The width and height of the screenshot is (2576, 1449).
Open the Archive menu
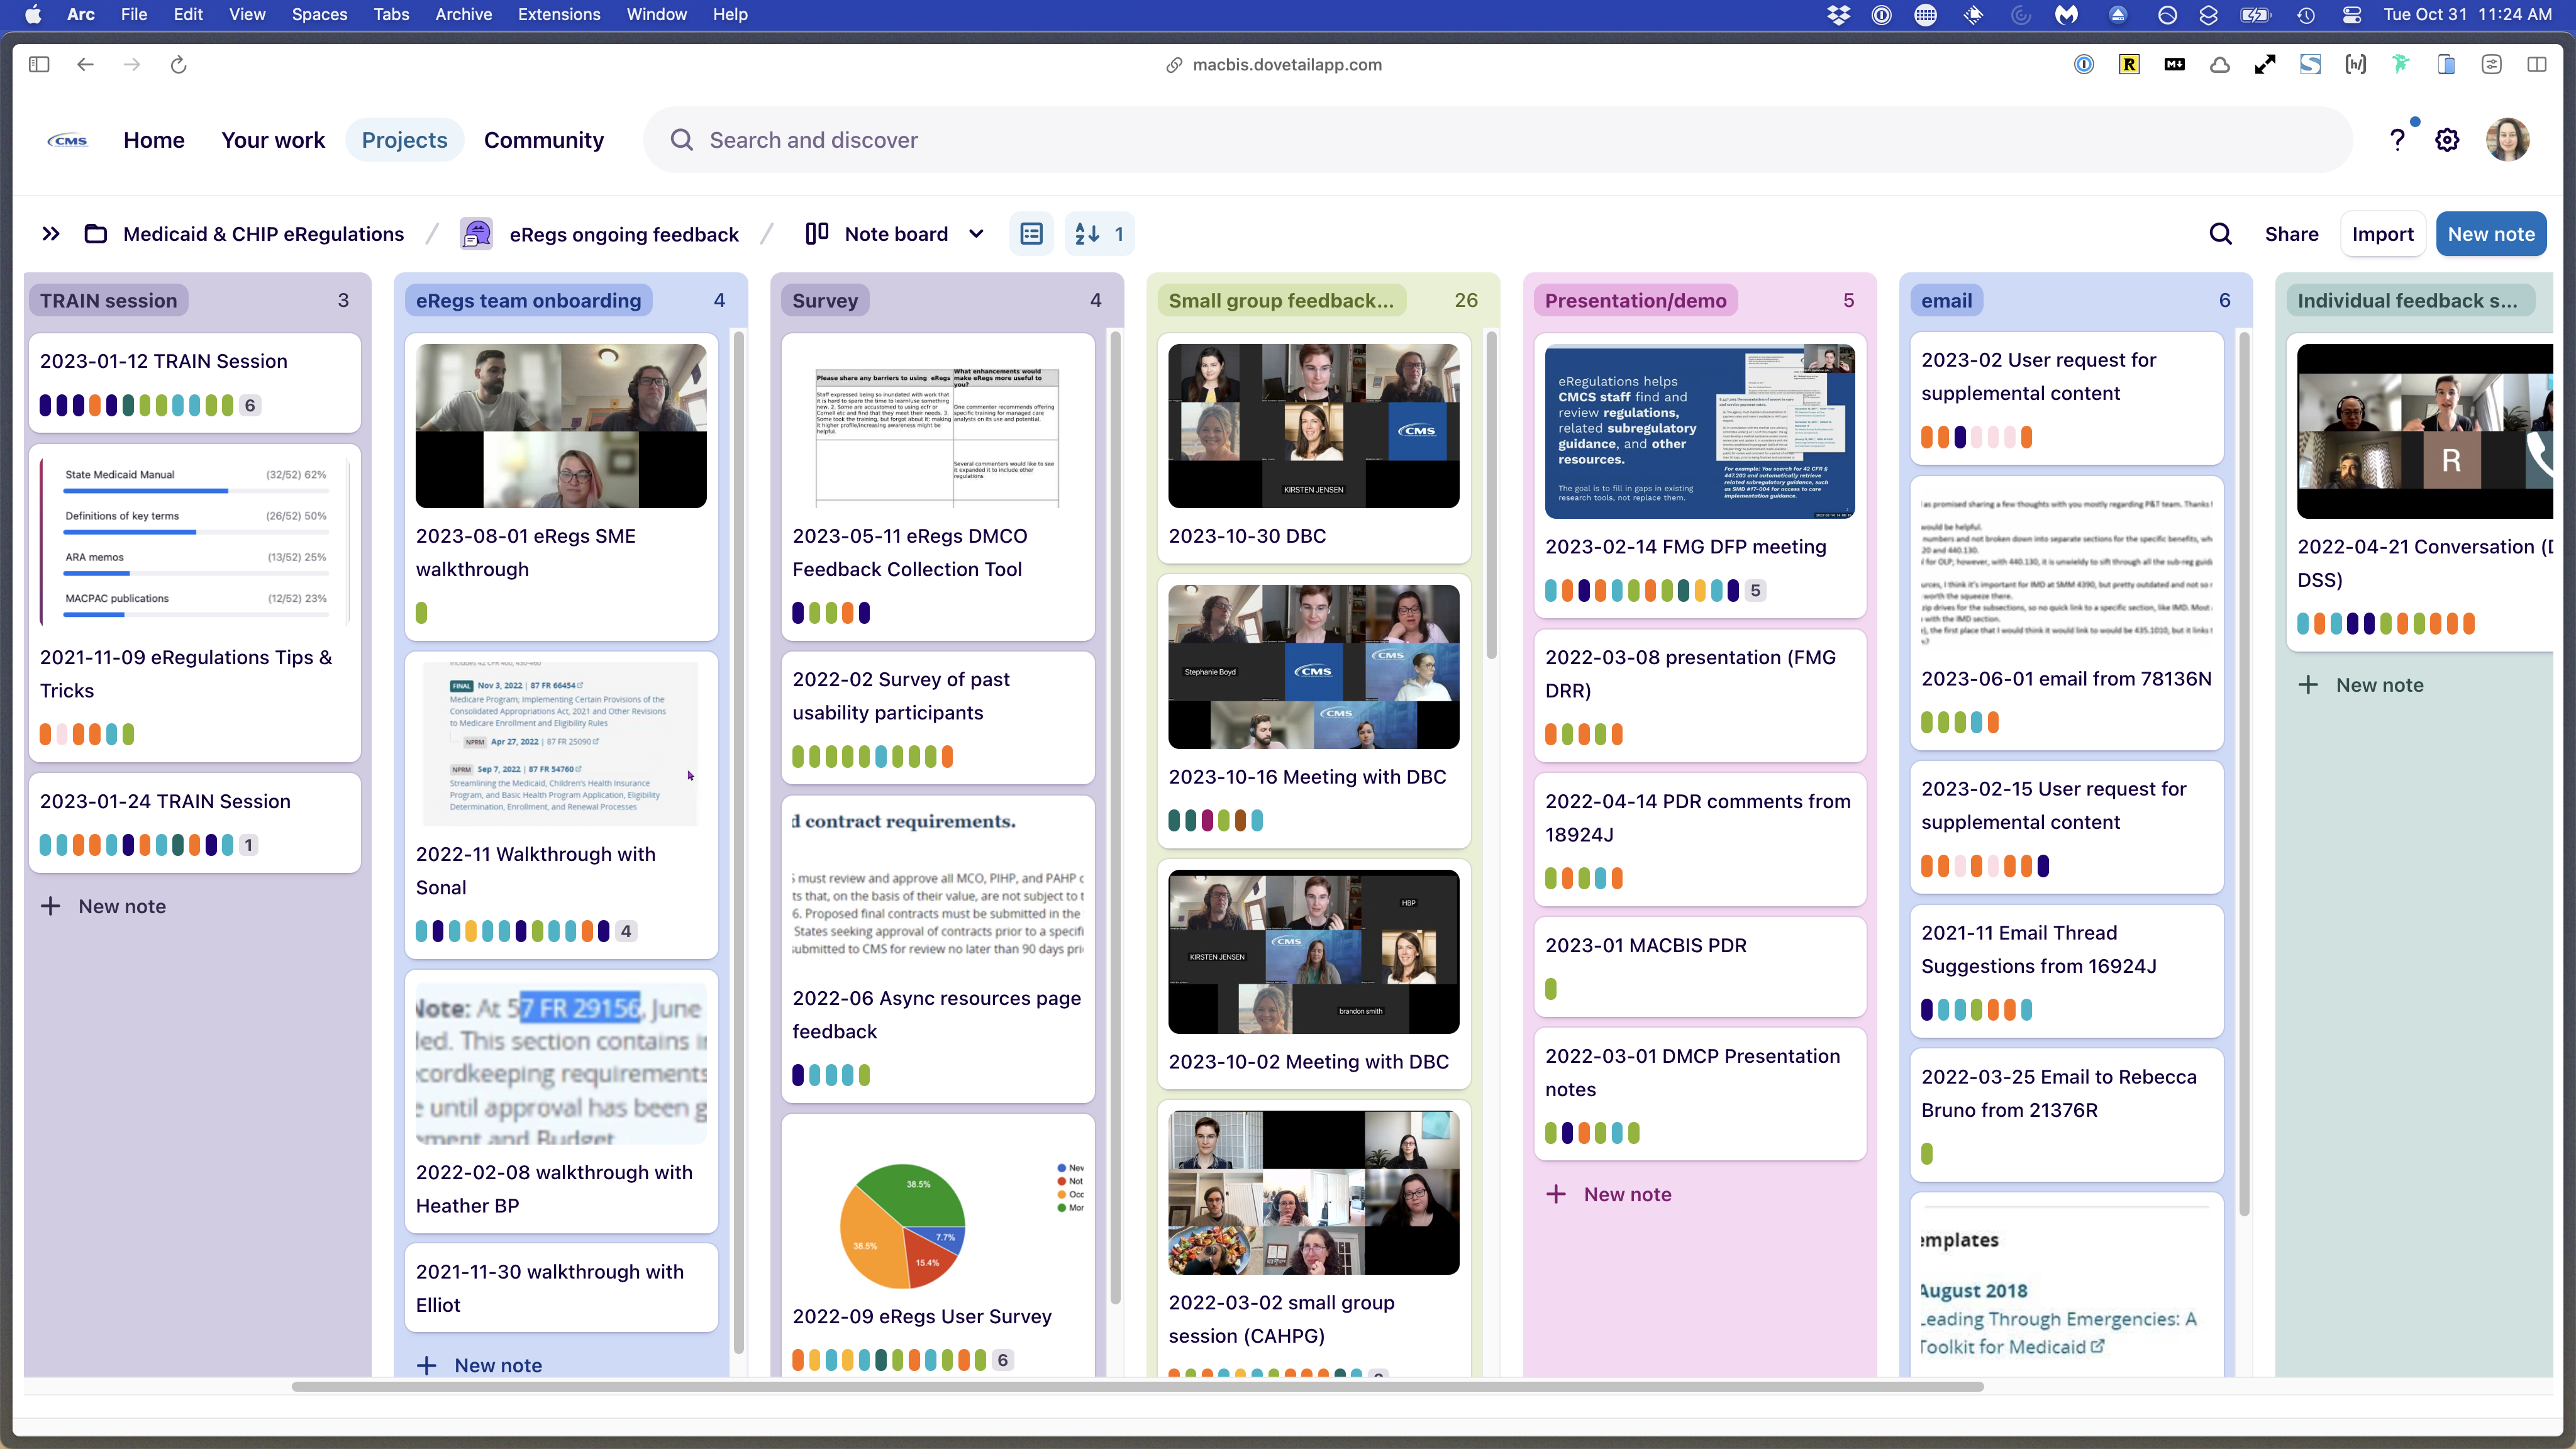(463, 15)
